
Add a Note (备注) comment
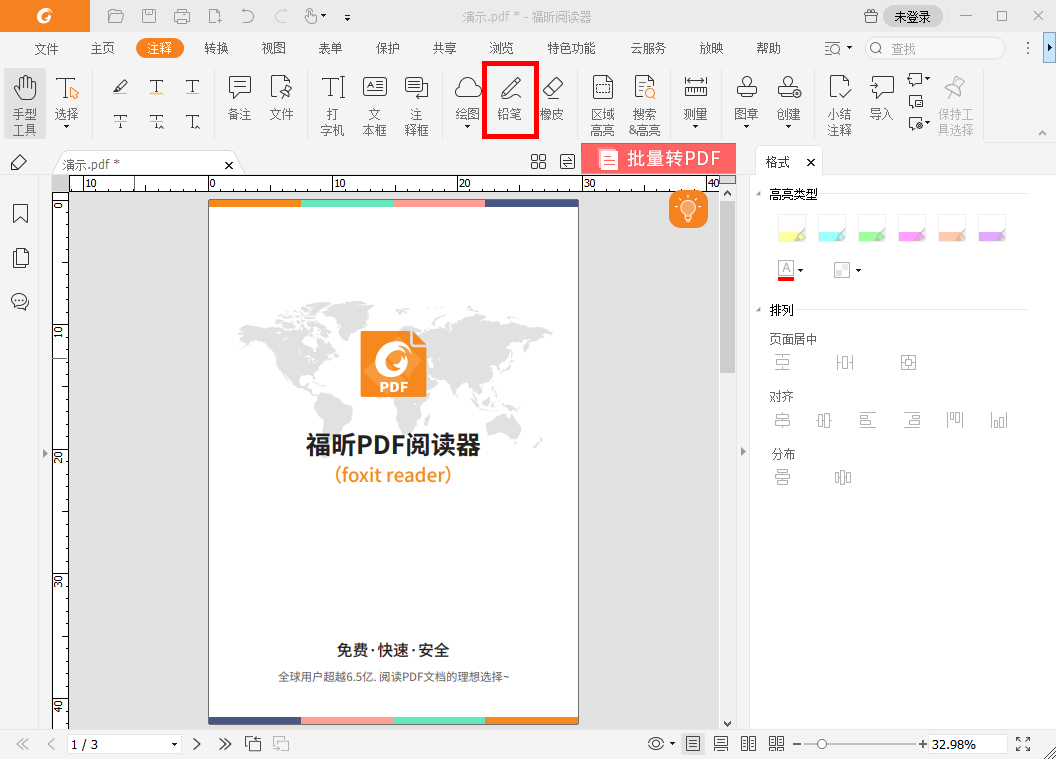(240, 98)
